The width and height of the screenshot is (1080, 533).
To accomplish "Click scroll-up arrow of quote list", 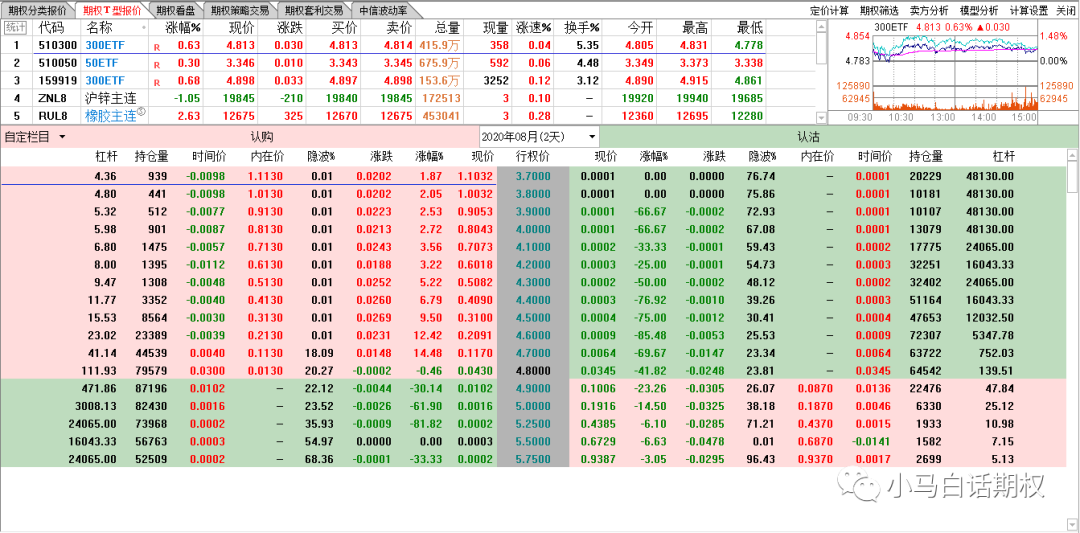I will (821, 27).
